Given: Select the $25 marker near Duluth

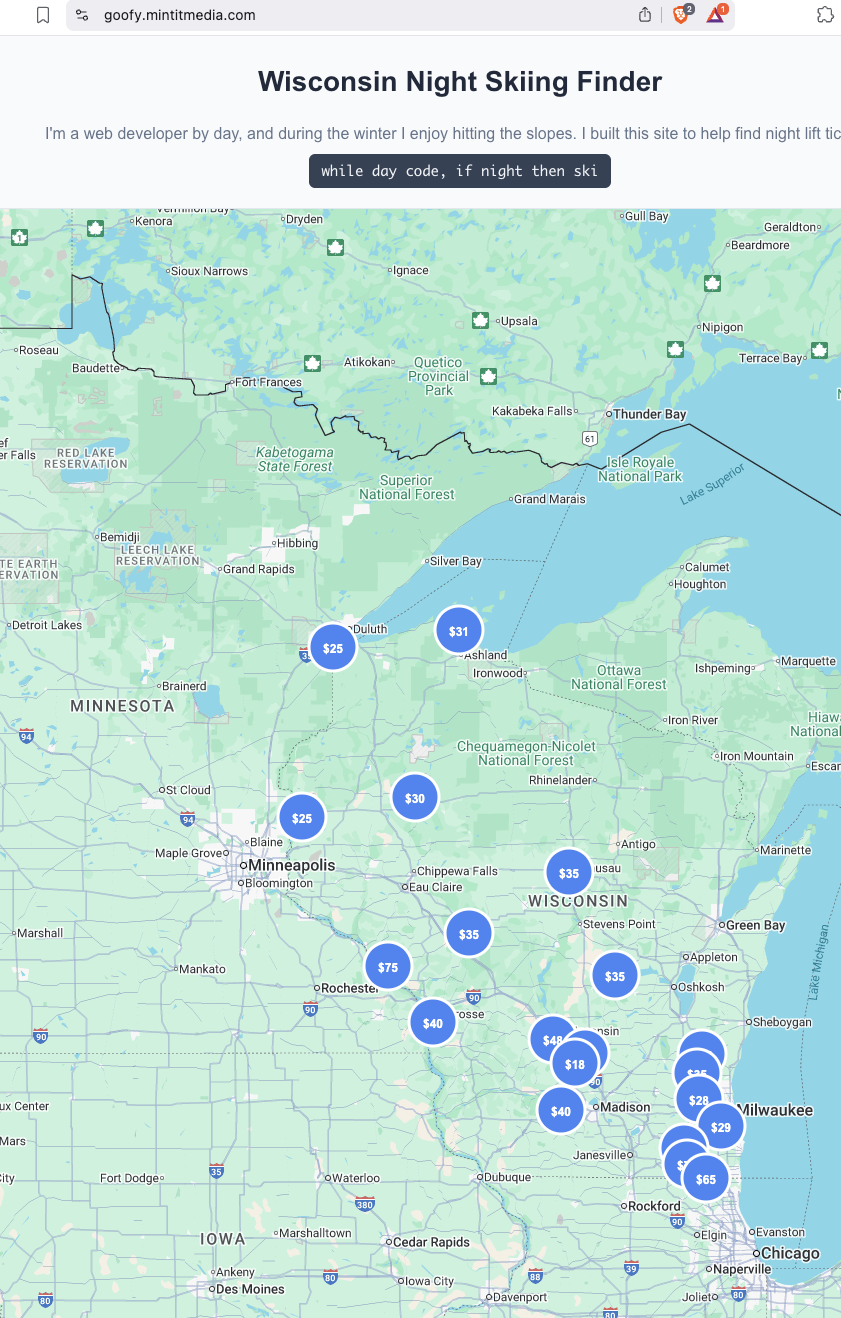Looking at the screenshot, I should (333, 648).
